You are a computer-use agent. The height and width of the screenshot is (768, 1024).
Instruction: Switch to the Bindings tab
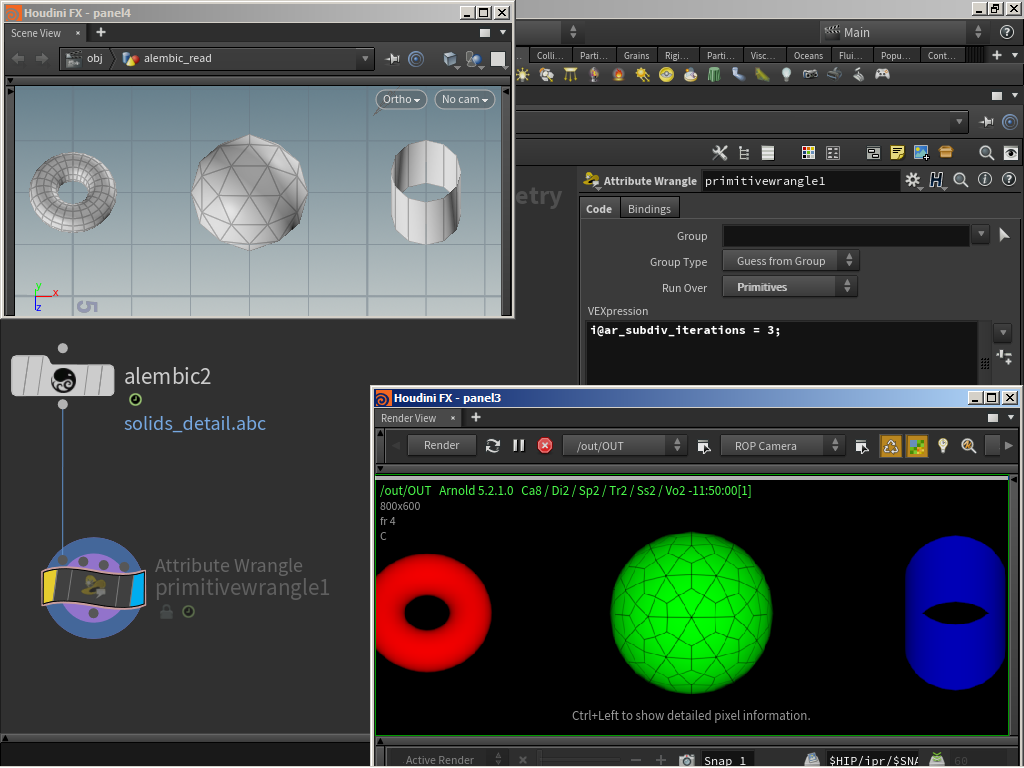click(649, 209)
